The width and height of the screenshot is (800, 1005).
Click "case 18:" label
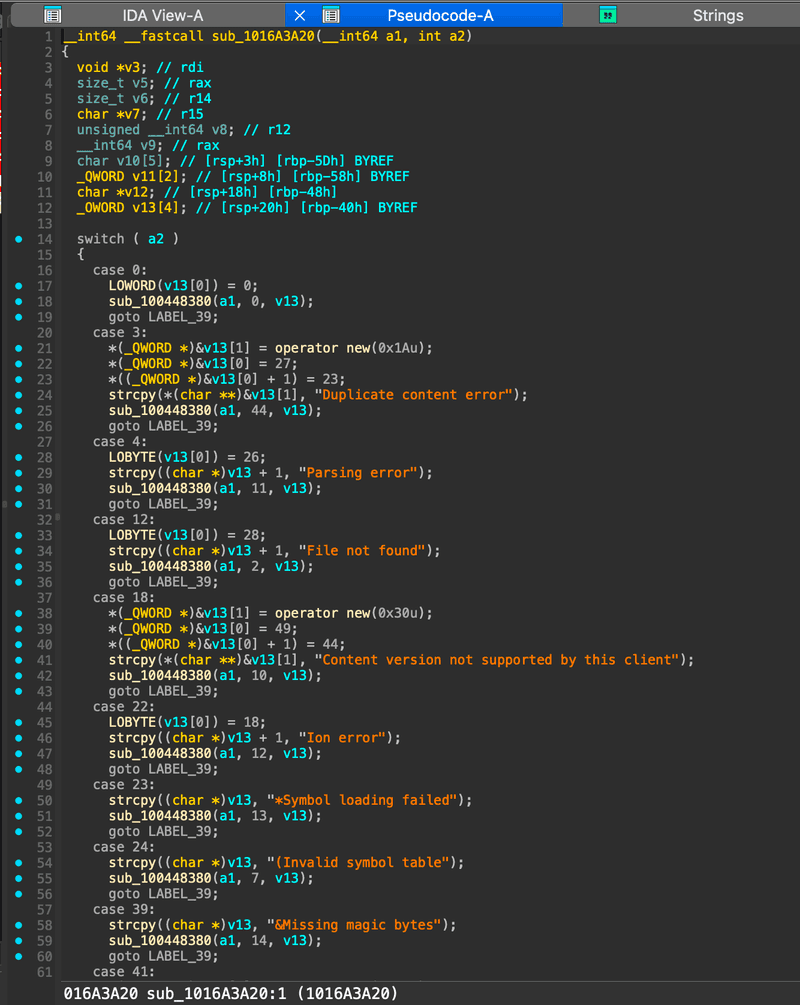(124, 597)
